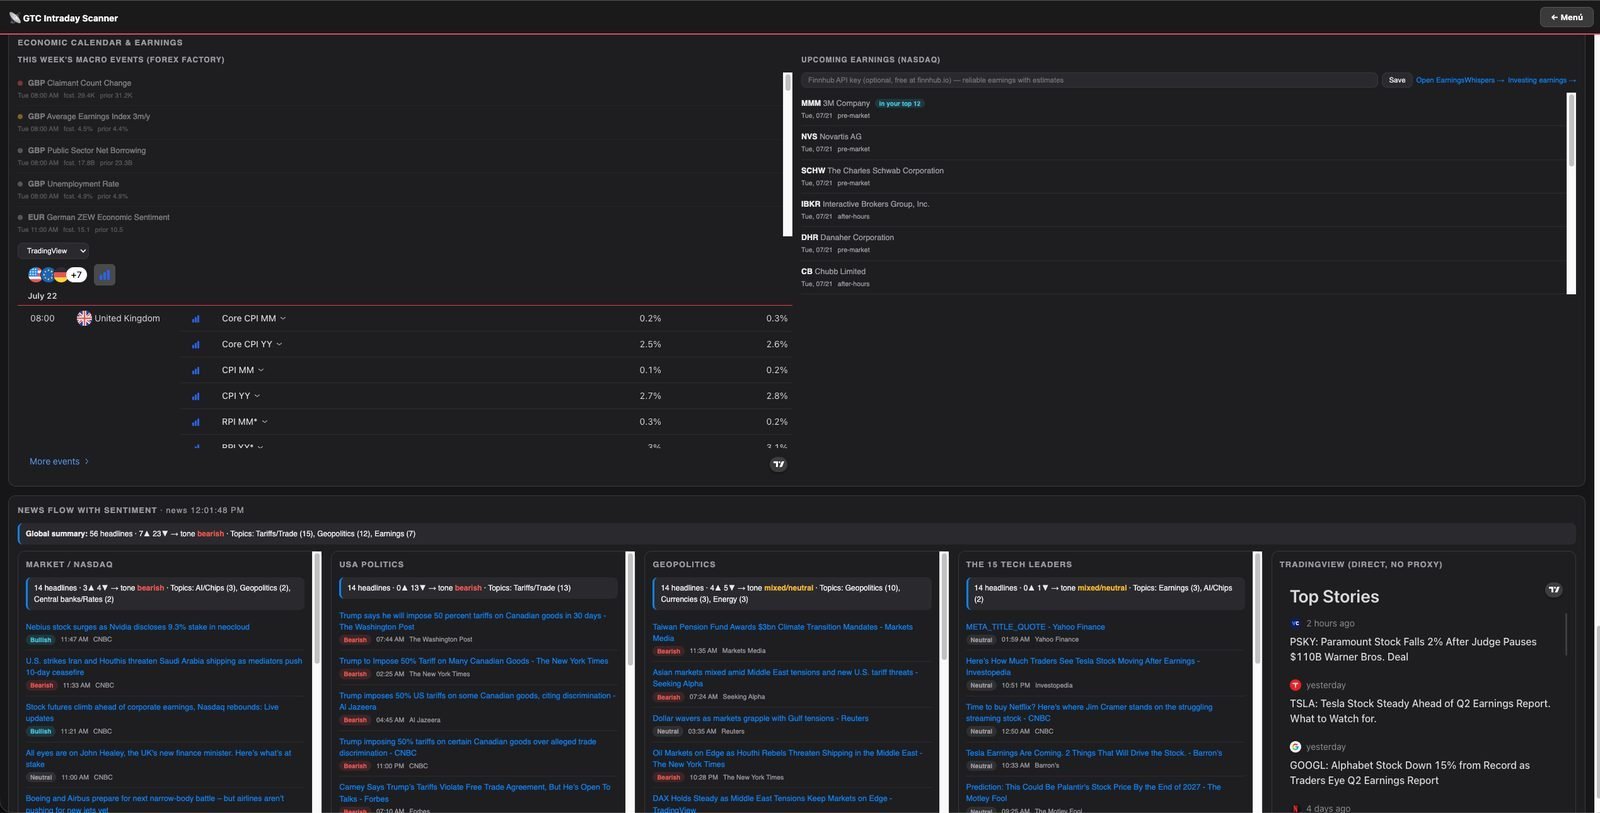Viewport: 1600px width, 813px height.
Task: Click the importance bars icon beside Core CPI MM
Action: [x=196, y=319]
